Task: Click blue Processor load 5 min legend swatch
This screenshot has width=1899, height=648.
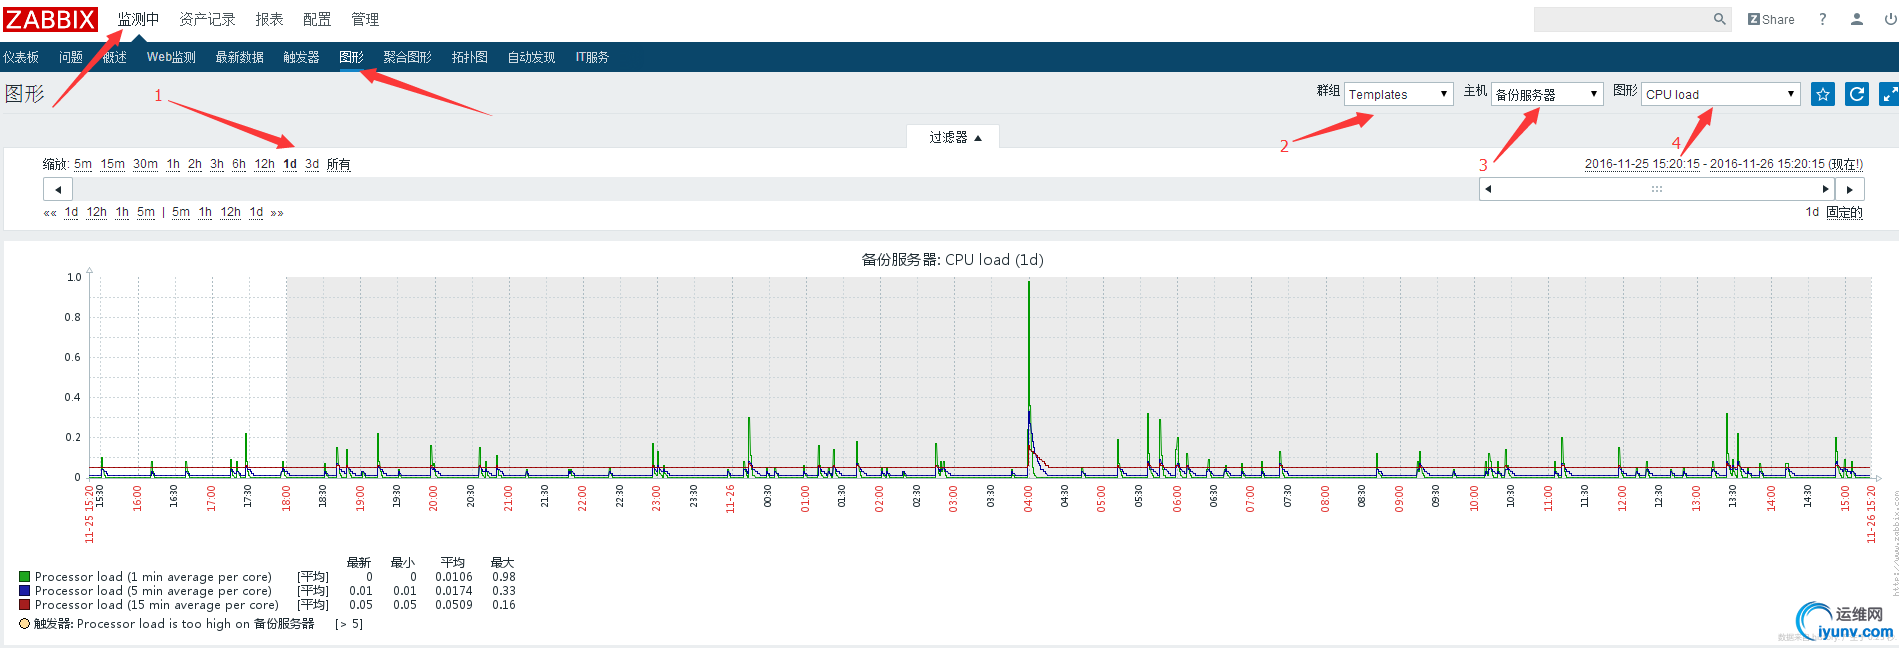Action: [24, 591]
